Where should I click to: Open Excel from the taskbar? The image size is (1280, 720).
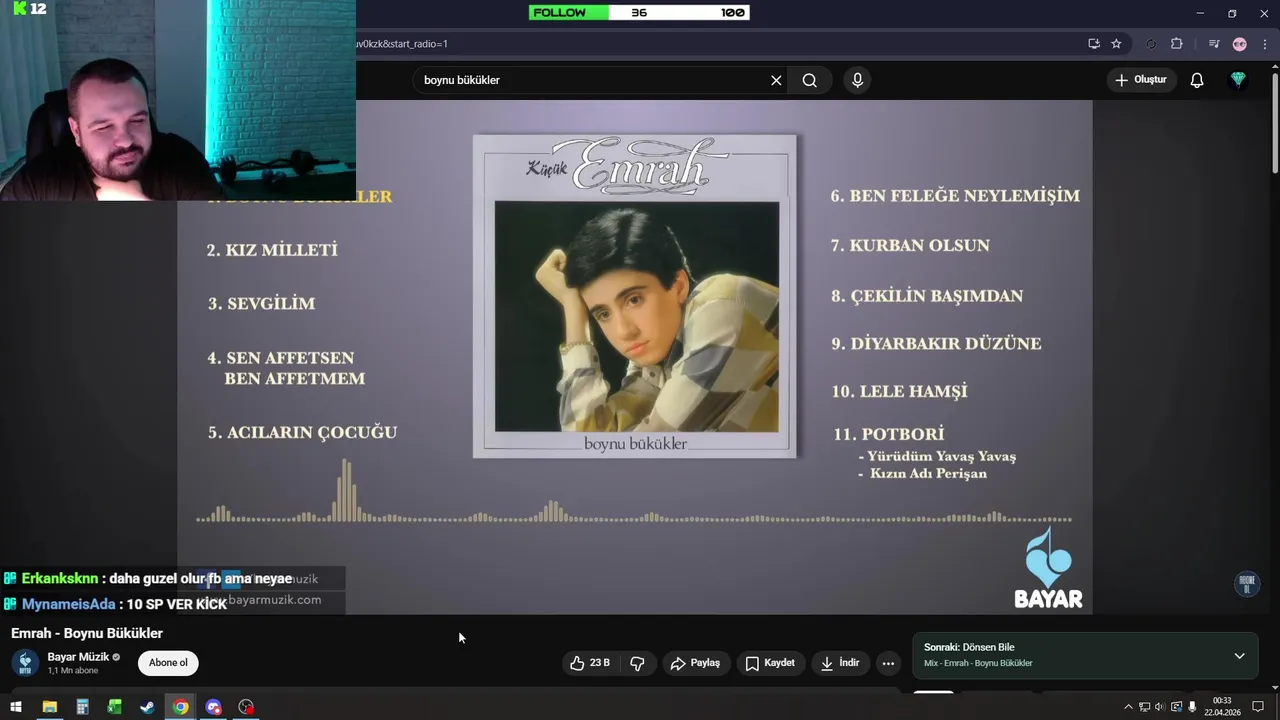(115, 707)
